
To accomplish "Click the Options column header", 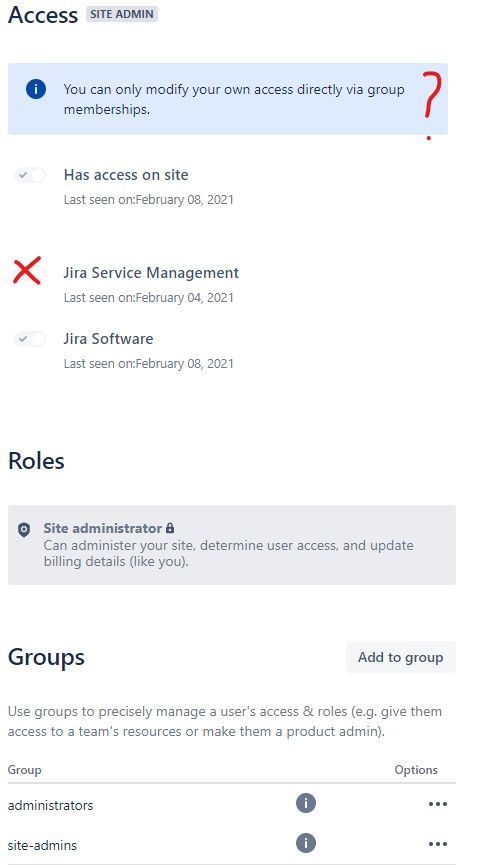I will tap(416, 770).
